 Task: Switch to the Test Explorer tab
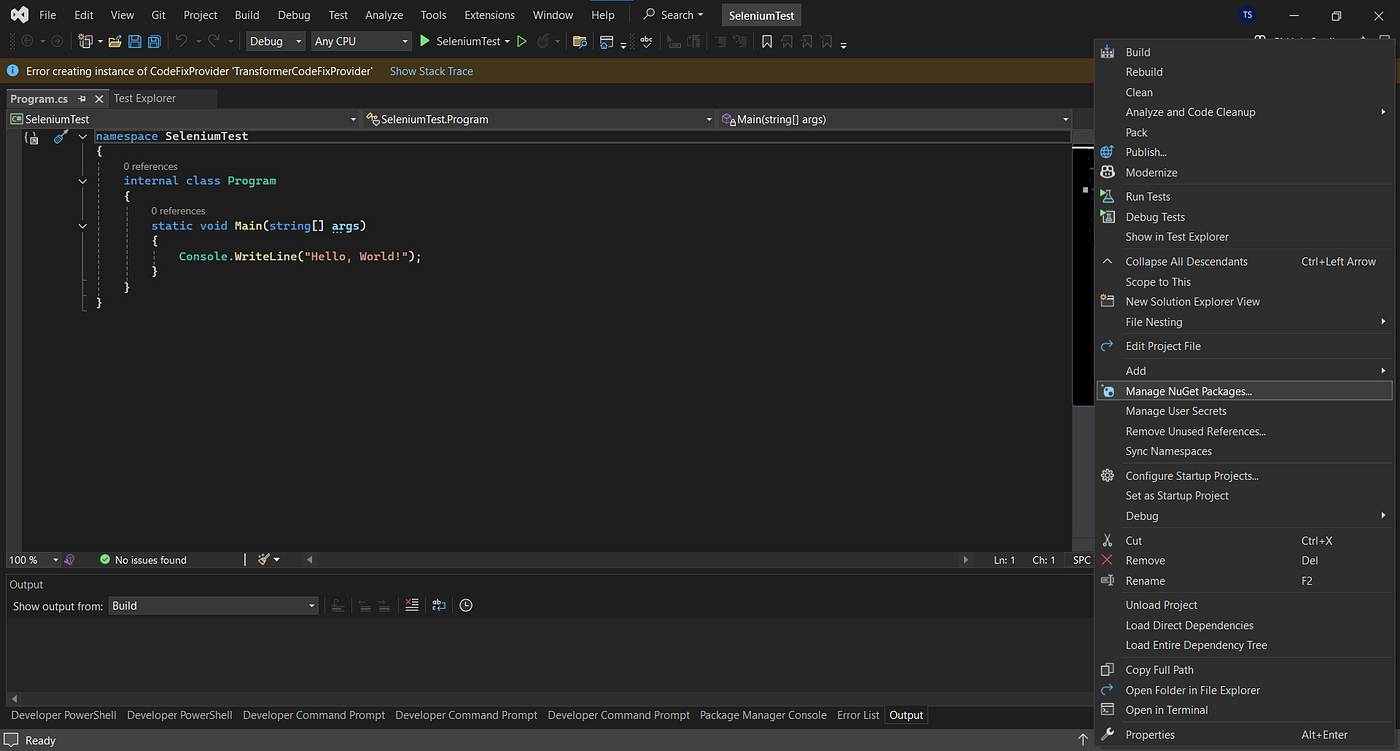144,98
